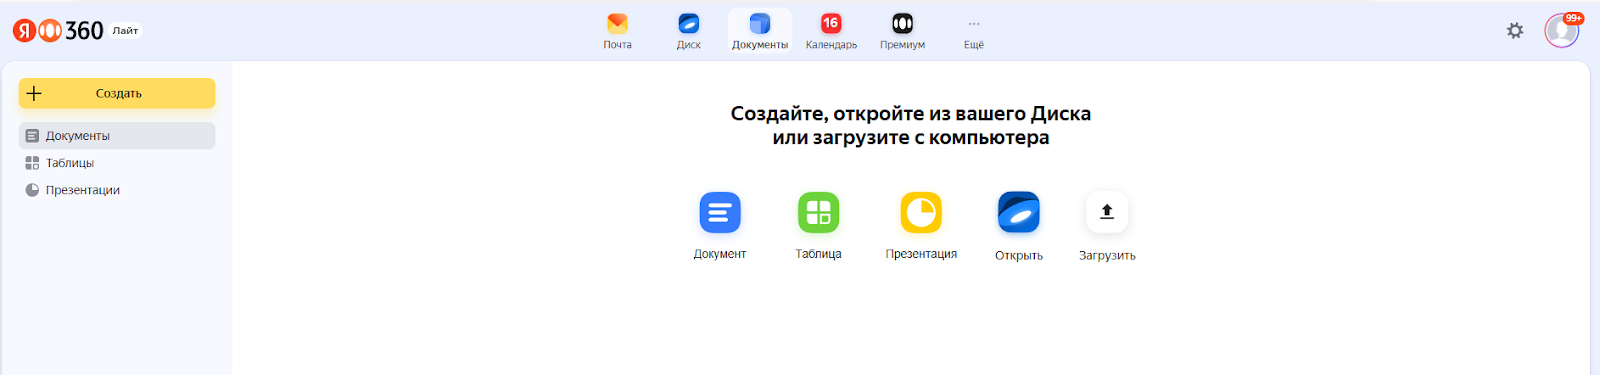Viewport: 1600px width, 375px height.
Task: Click the 99+ notifications badge
Action: pos(1574,18)
